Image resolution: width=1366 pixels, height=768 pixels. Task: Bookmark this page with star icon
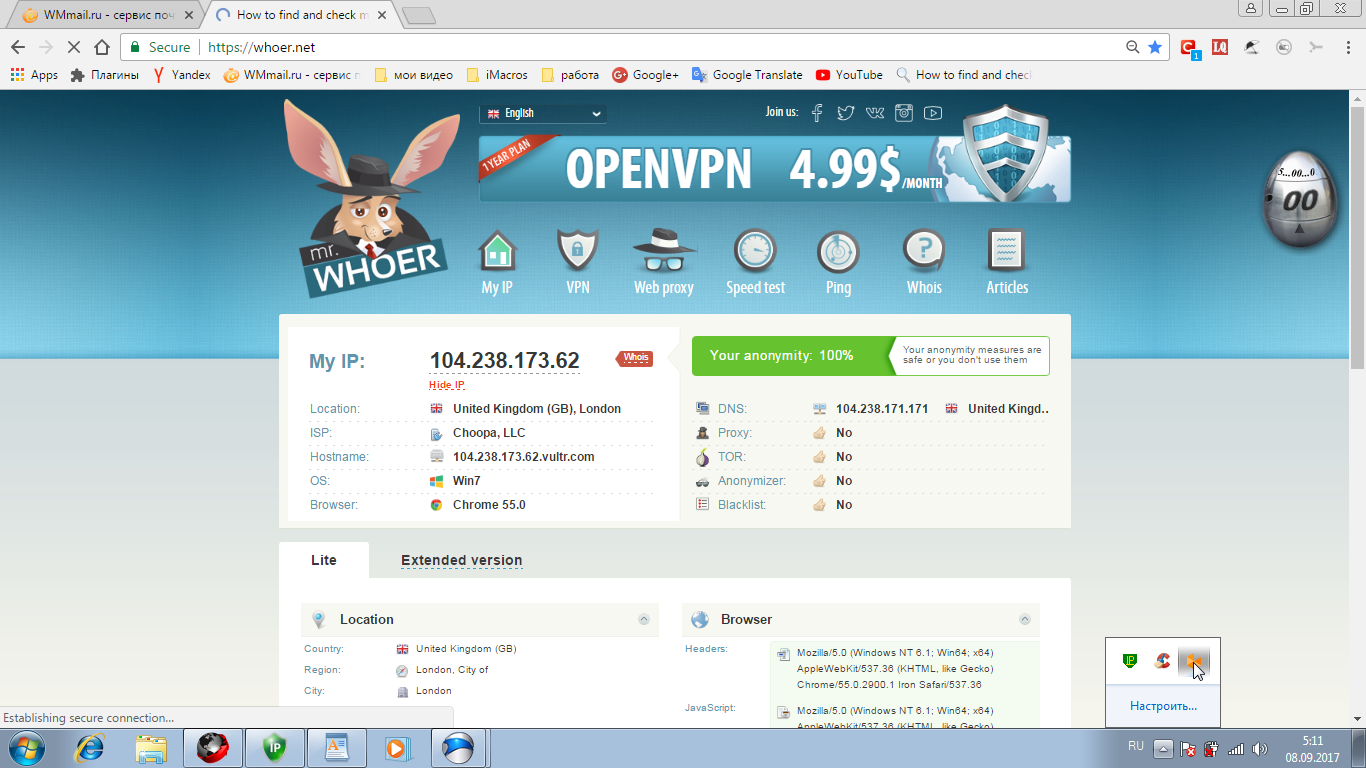[x=1155, y=47]
